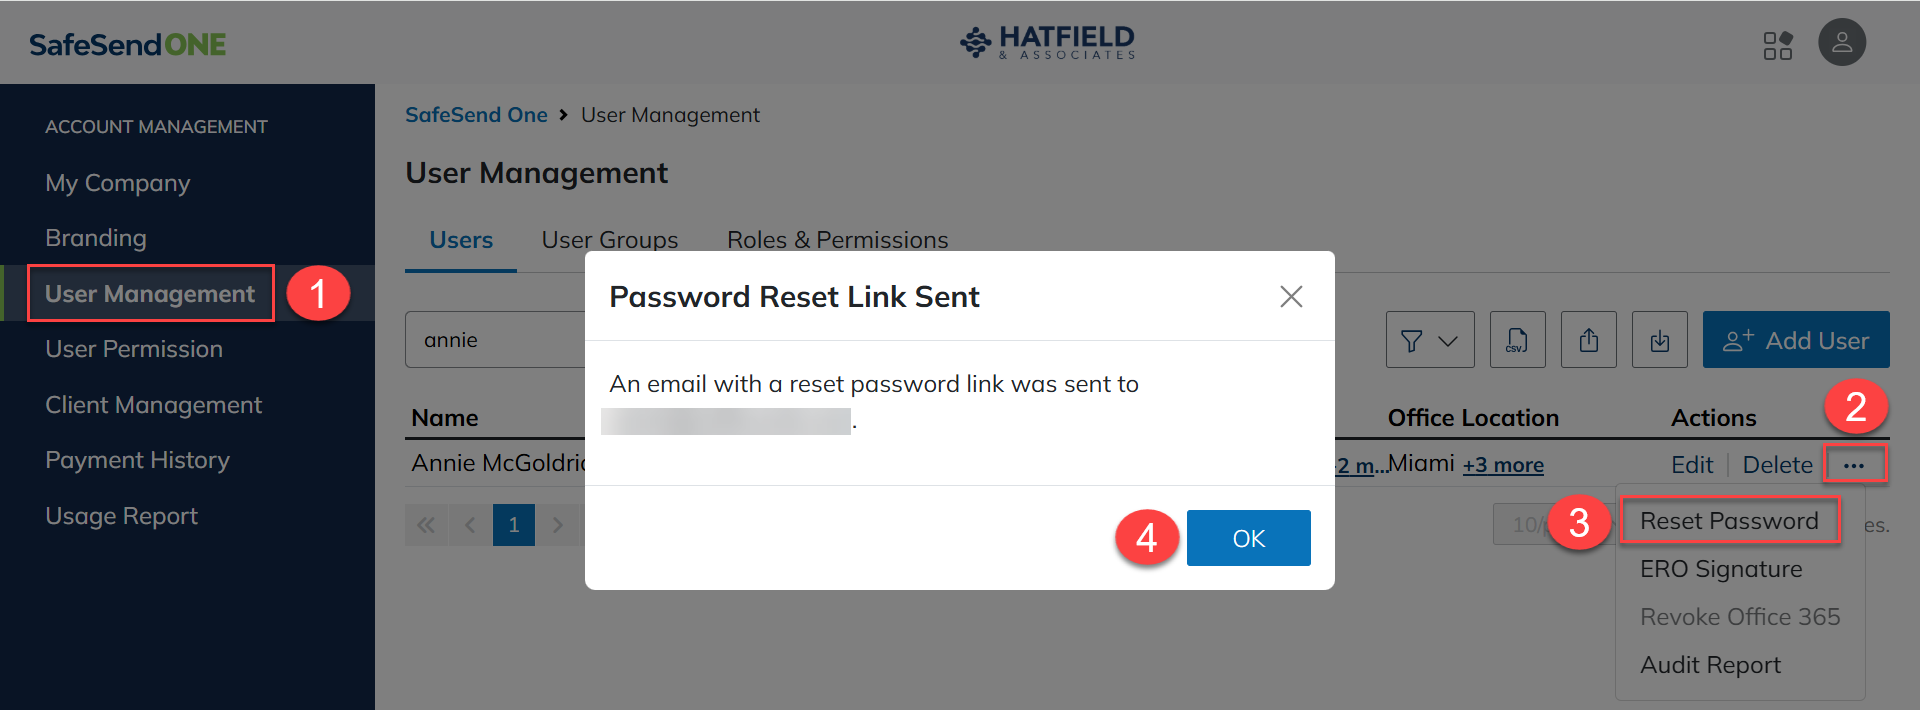This screenshot has width=1920, height=710.
Task: Open the three-dot more actions menu
Action: [x=1854, y=465]
